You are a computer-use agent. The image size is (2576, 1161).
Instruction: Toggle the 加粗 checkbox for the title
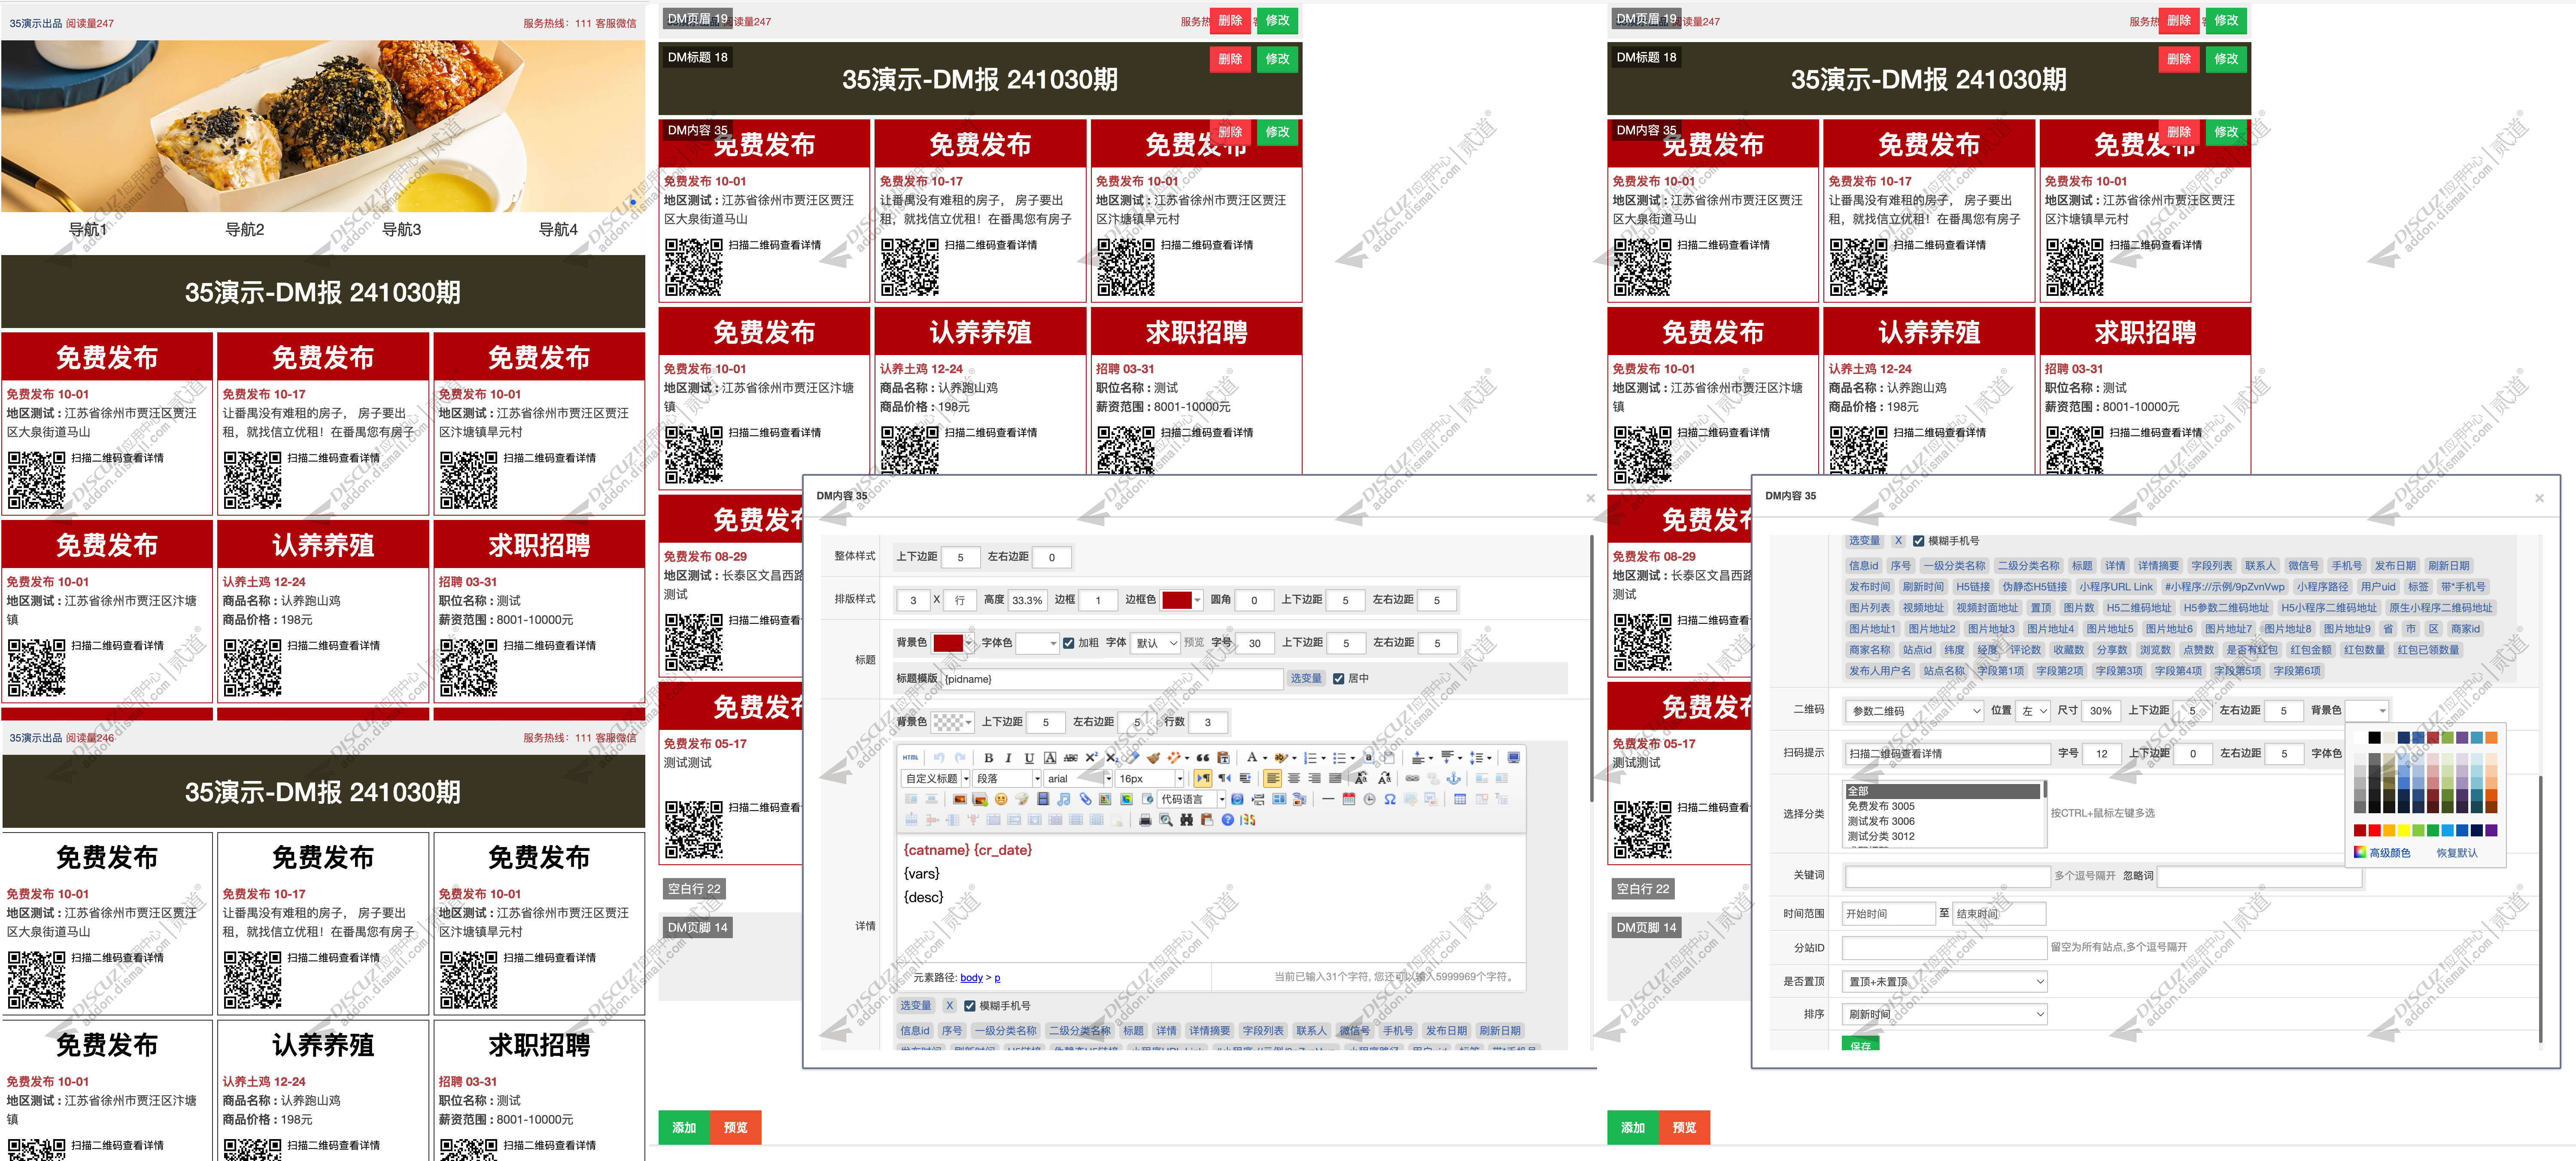(1068, 643)
